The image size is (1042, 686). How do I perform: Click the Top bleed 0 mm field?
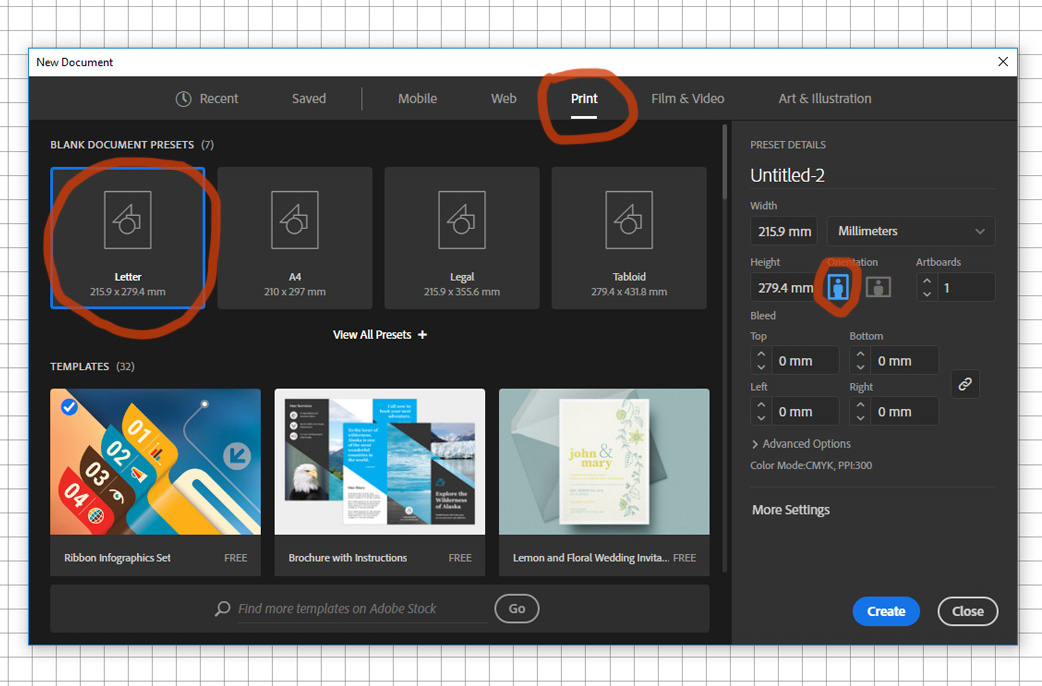(805, 360)
